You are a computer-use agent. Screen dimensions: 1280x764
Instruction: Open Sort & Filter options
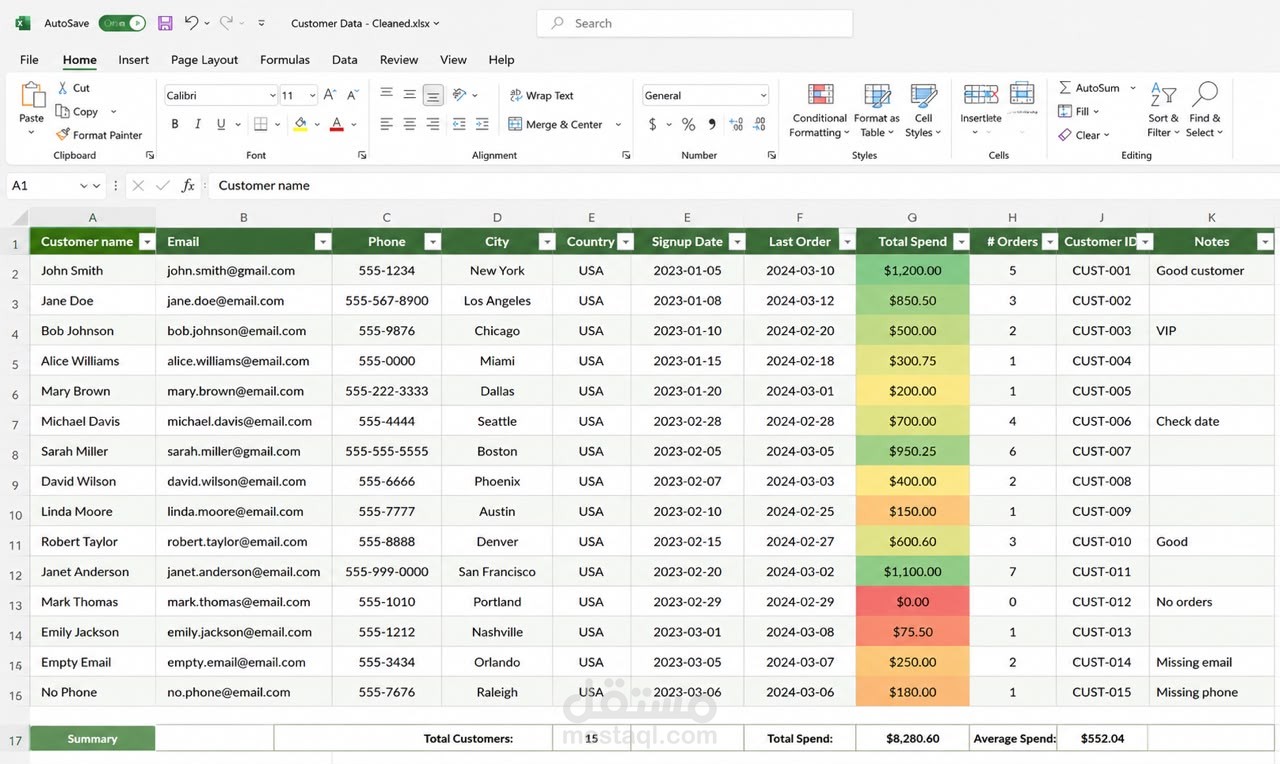[x=1163, y=110]
